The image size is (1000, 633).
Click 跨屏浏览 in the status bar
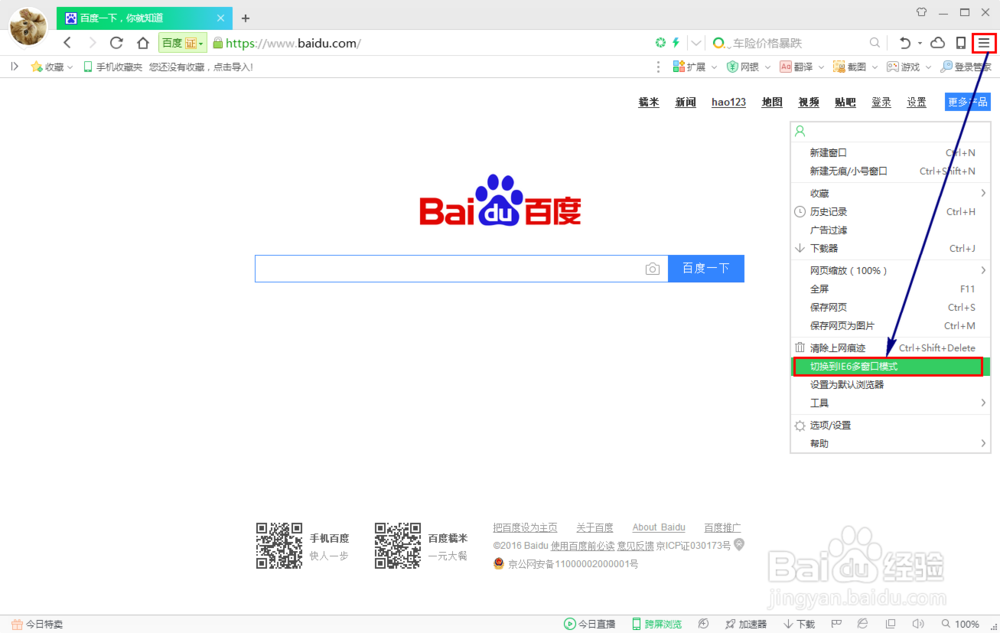pos(657,624)
